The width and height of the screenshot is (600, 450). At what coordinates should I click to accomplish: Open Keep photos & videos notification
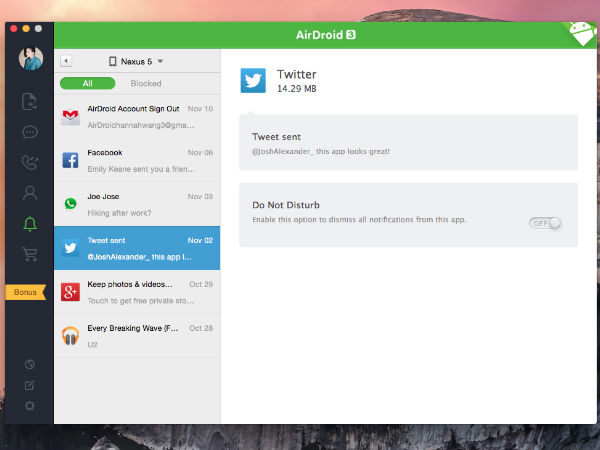pos(137,292)
